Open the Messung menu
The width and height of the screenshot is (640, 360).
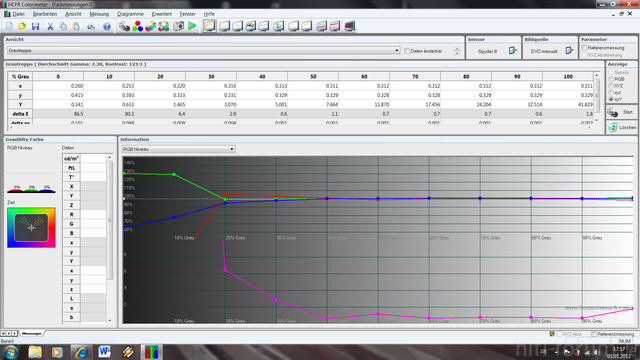tap(99, 14)
